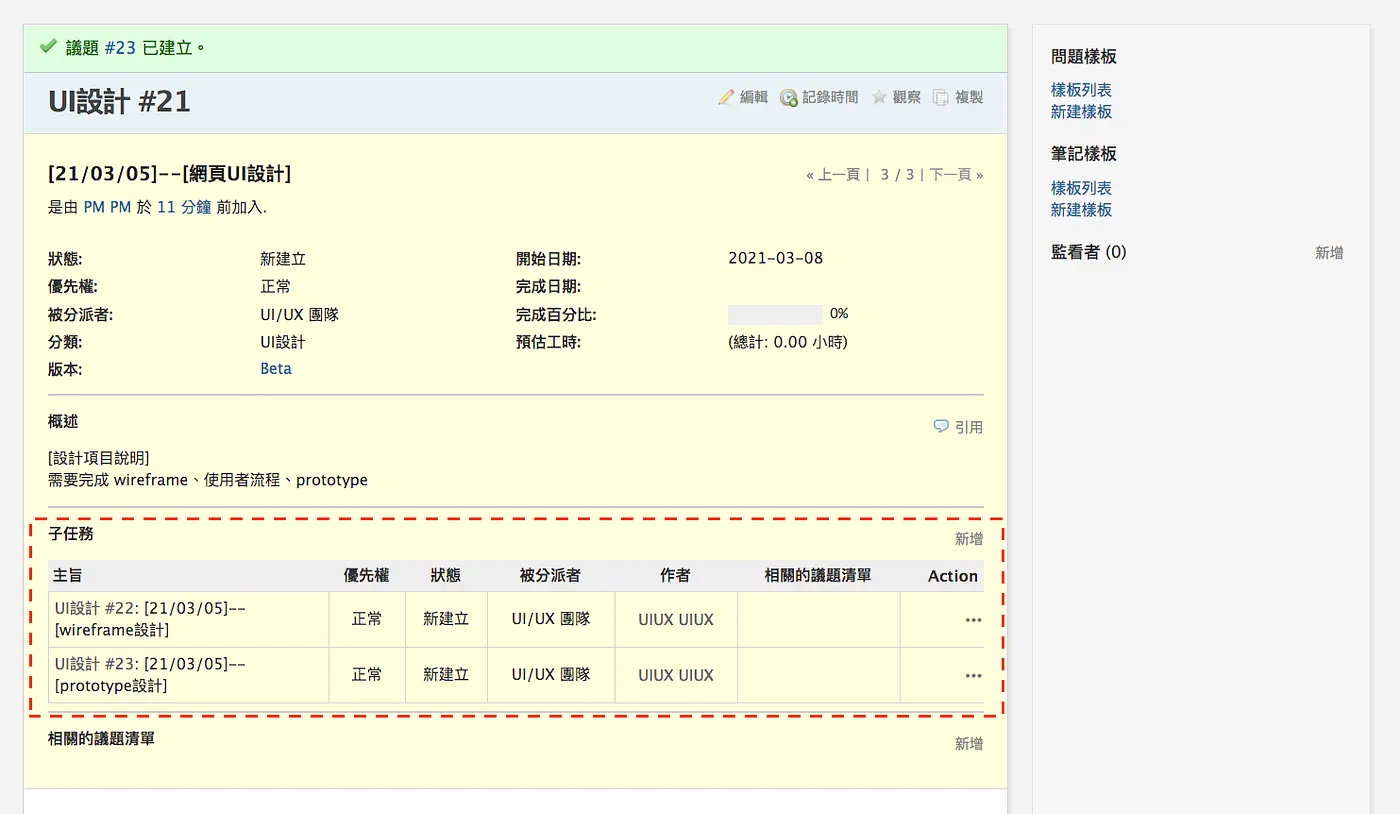Image resolution: width=1400 pixels, height=814 pixels.
Task: Click the 記錄時間 log time label
Action: click(830, 97)
